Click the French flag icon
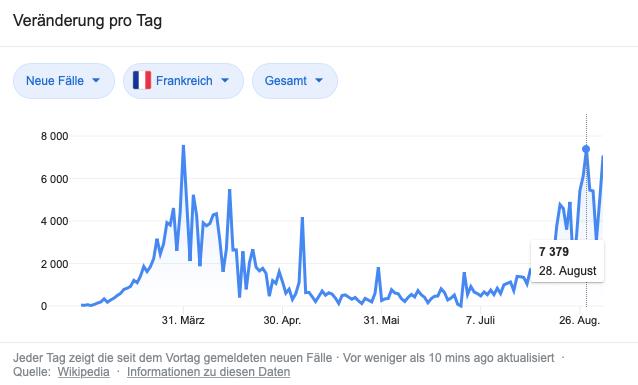 click(142, 80)
